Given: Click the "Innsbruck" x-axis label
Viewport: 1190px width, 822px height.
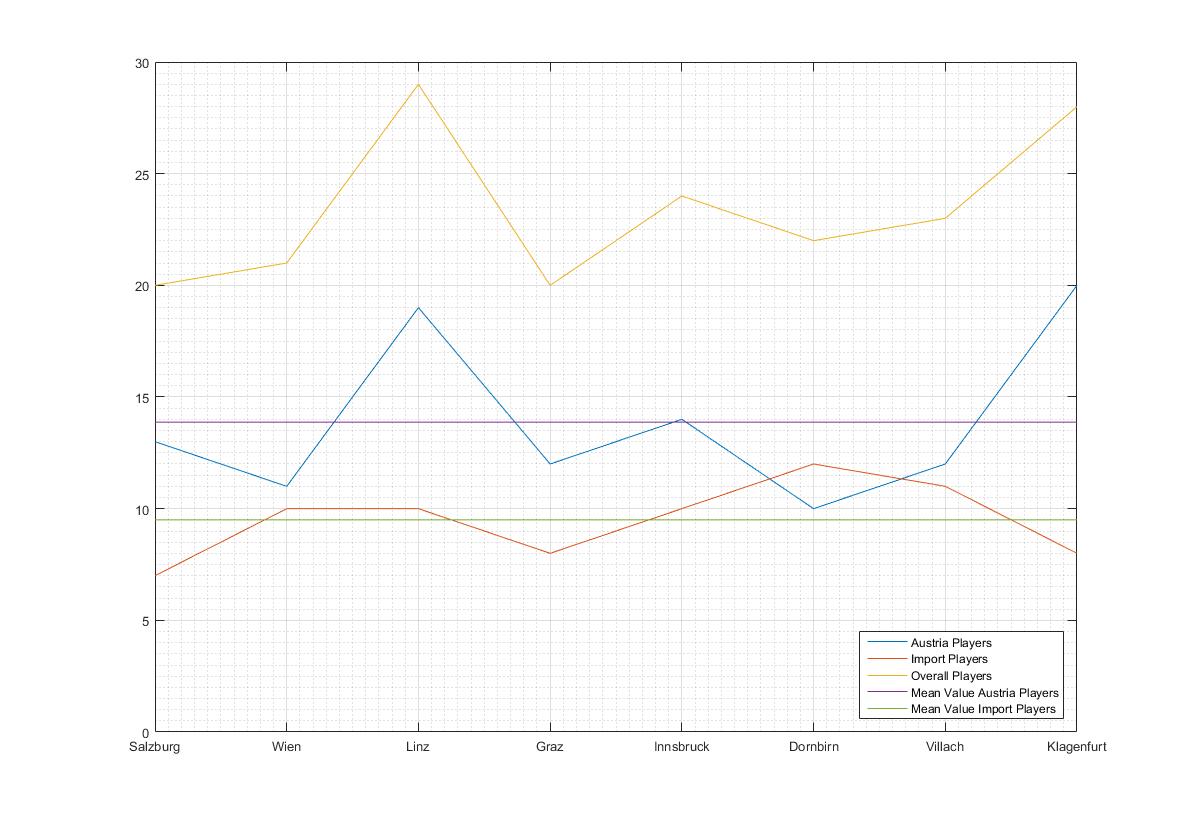Looking at the screenshot, I should pos(681,747).
